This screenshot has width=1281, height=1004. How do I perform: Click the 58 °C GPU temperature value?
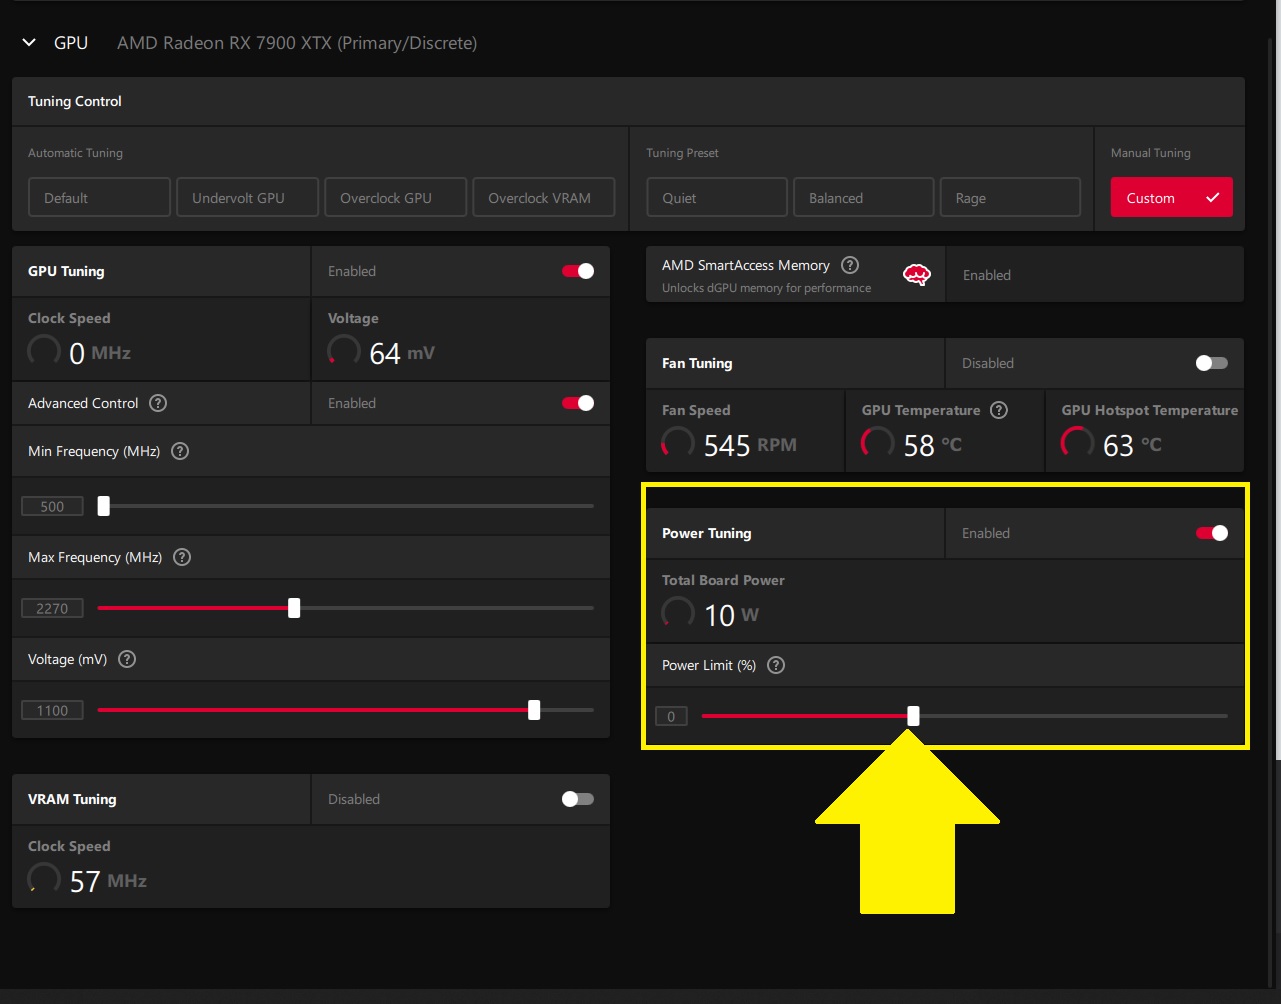(x=933, y=445)
